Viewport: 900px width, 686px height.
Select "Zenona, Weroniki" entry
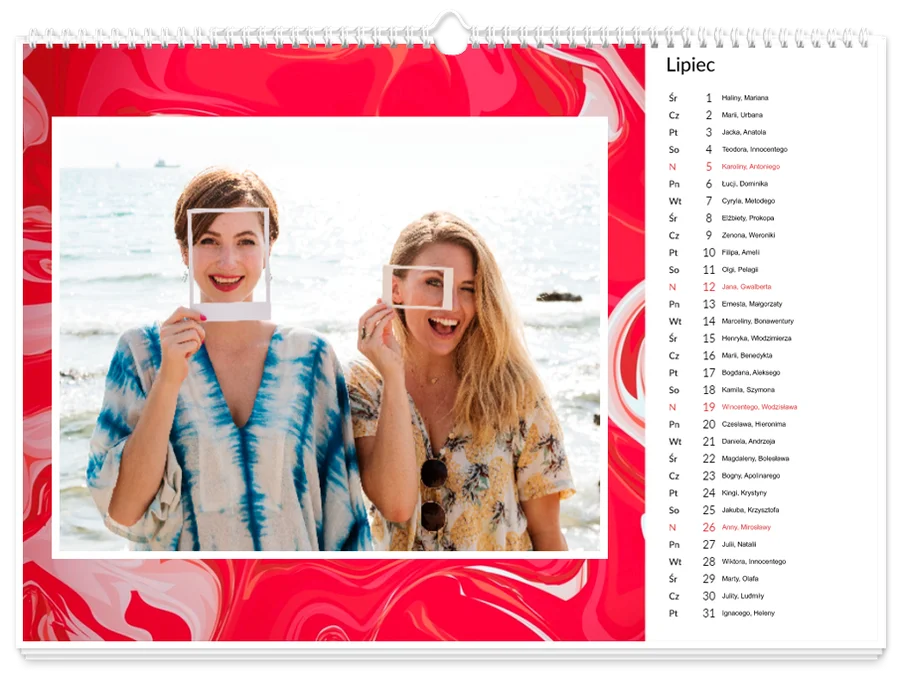coord(748,235)
